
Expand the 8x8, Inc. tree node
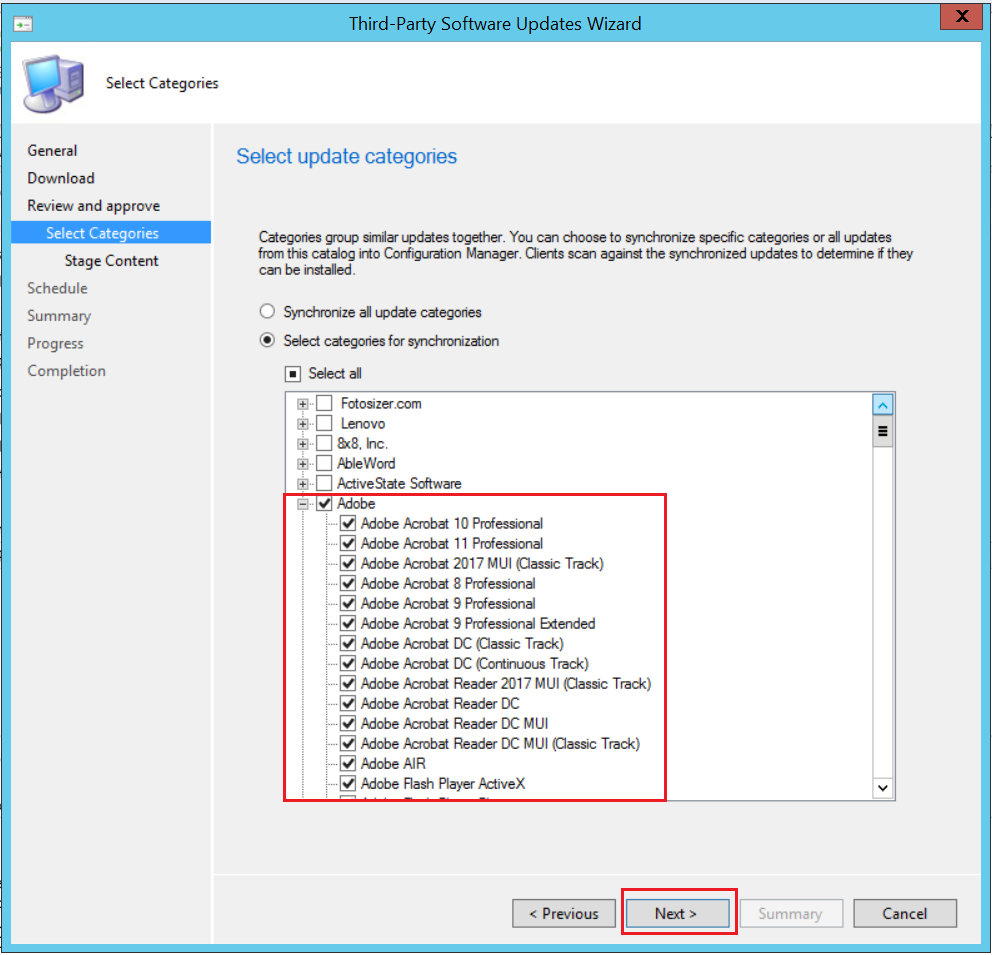tap(303, 444)
